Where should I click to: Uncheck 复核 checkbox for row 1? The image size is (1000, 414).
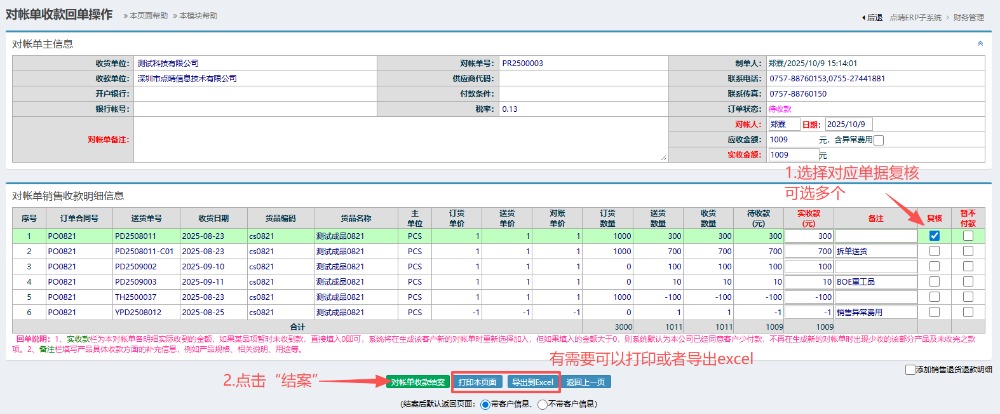point(934,236)
